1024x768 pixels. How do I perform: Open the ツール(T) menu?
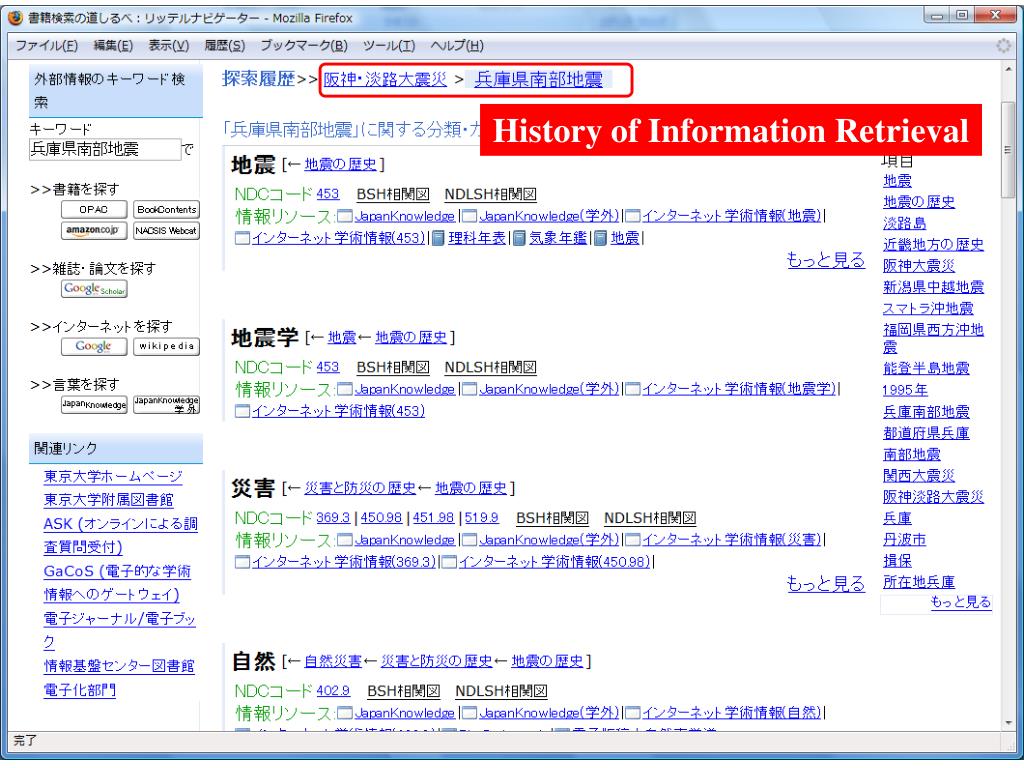tap(389, 46)
